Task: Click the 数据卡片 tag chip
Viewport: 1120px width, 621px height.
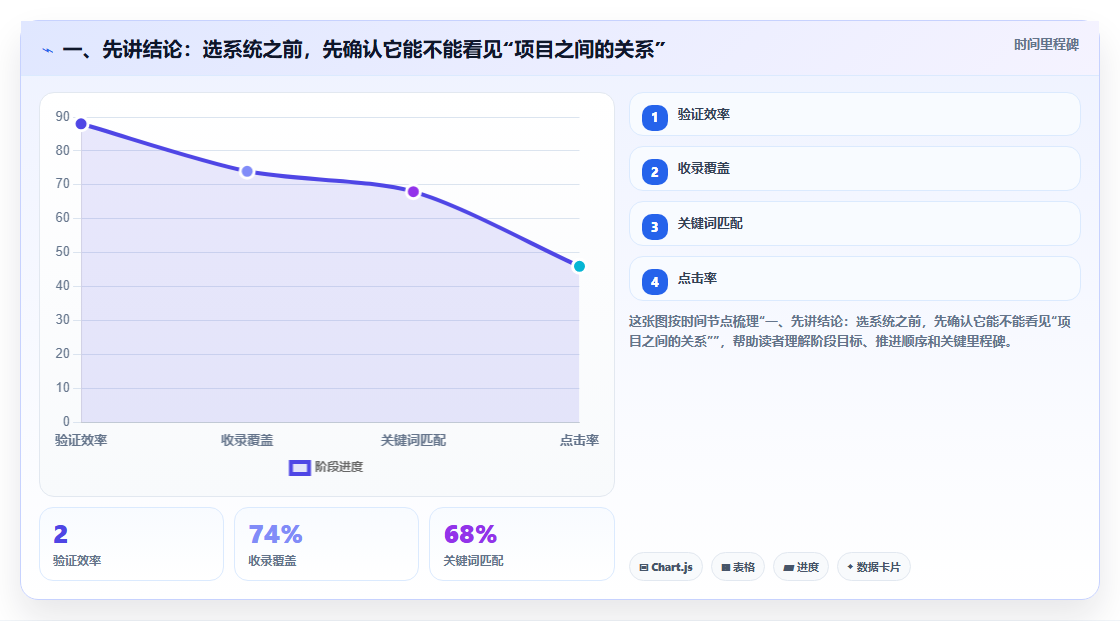Action: [874, 567]
